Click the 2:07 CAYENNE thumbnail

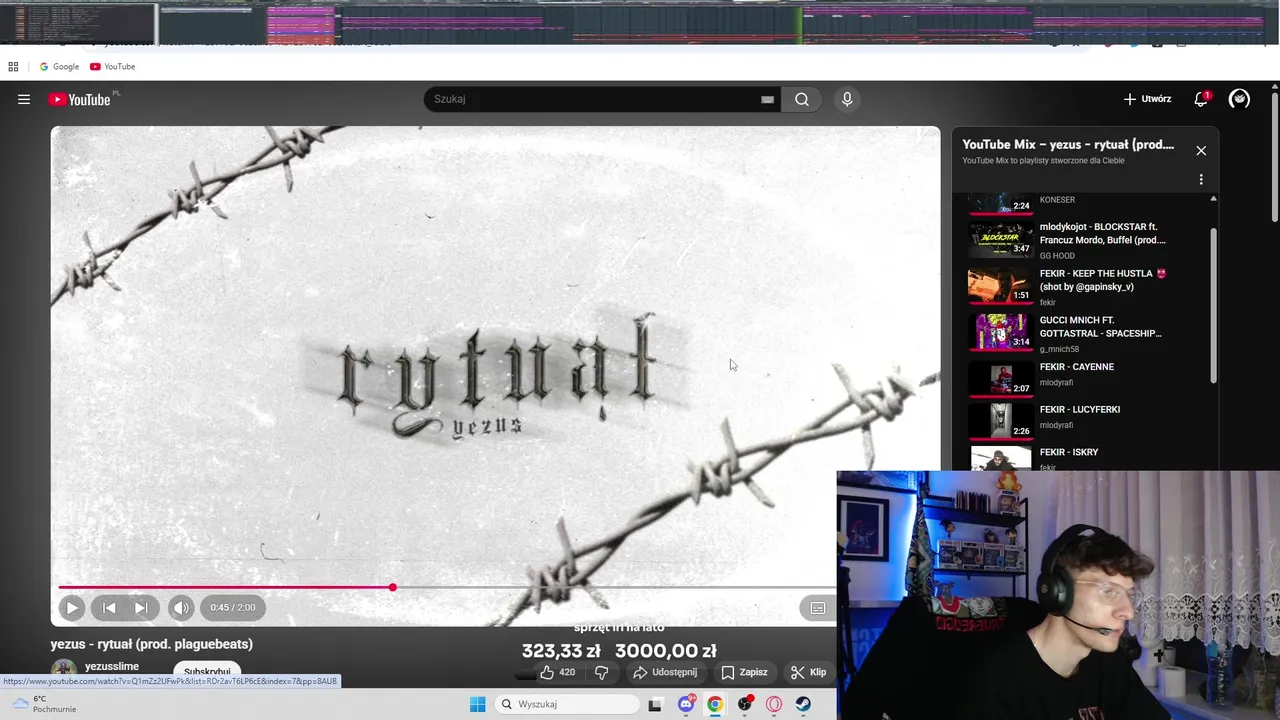pyautogui.click(x=1001, y=378)
